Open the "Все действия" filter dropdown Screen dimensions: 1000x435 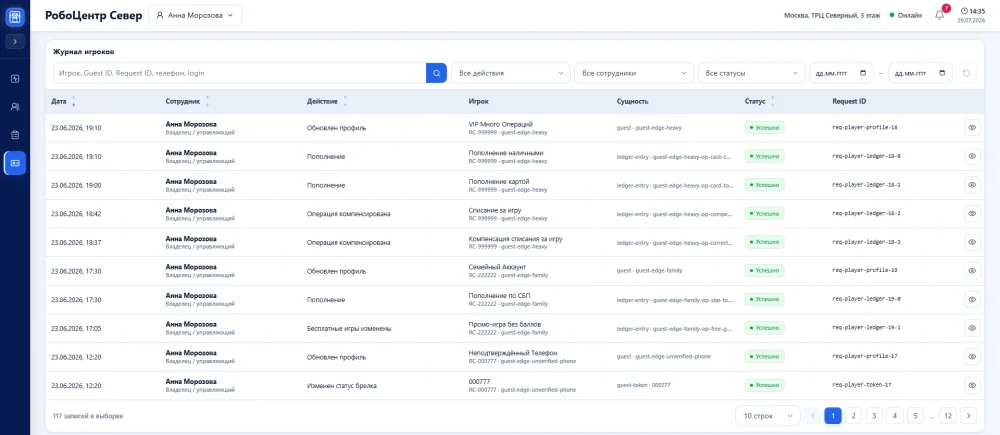[511, 73]
